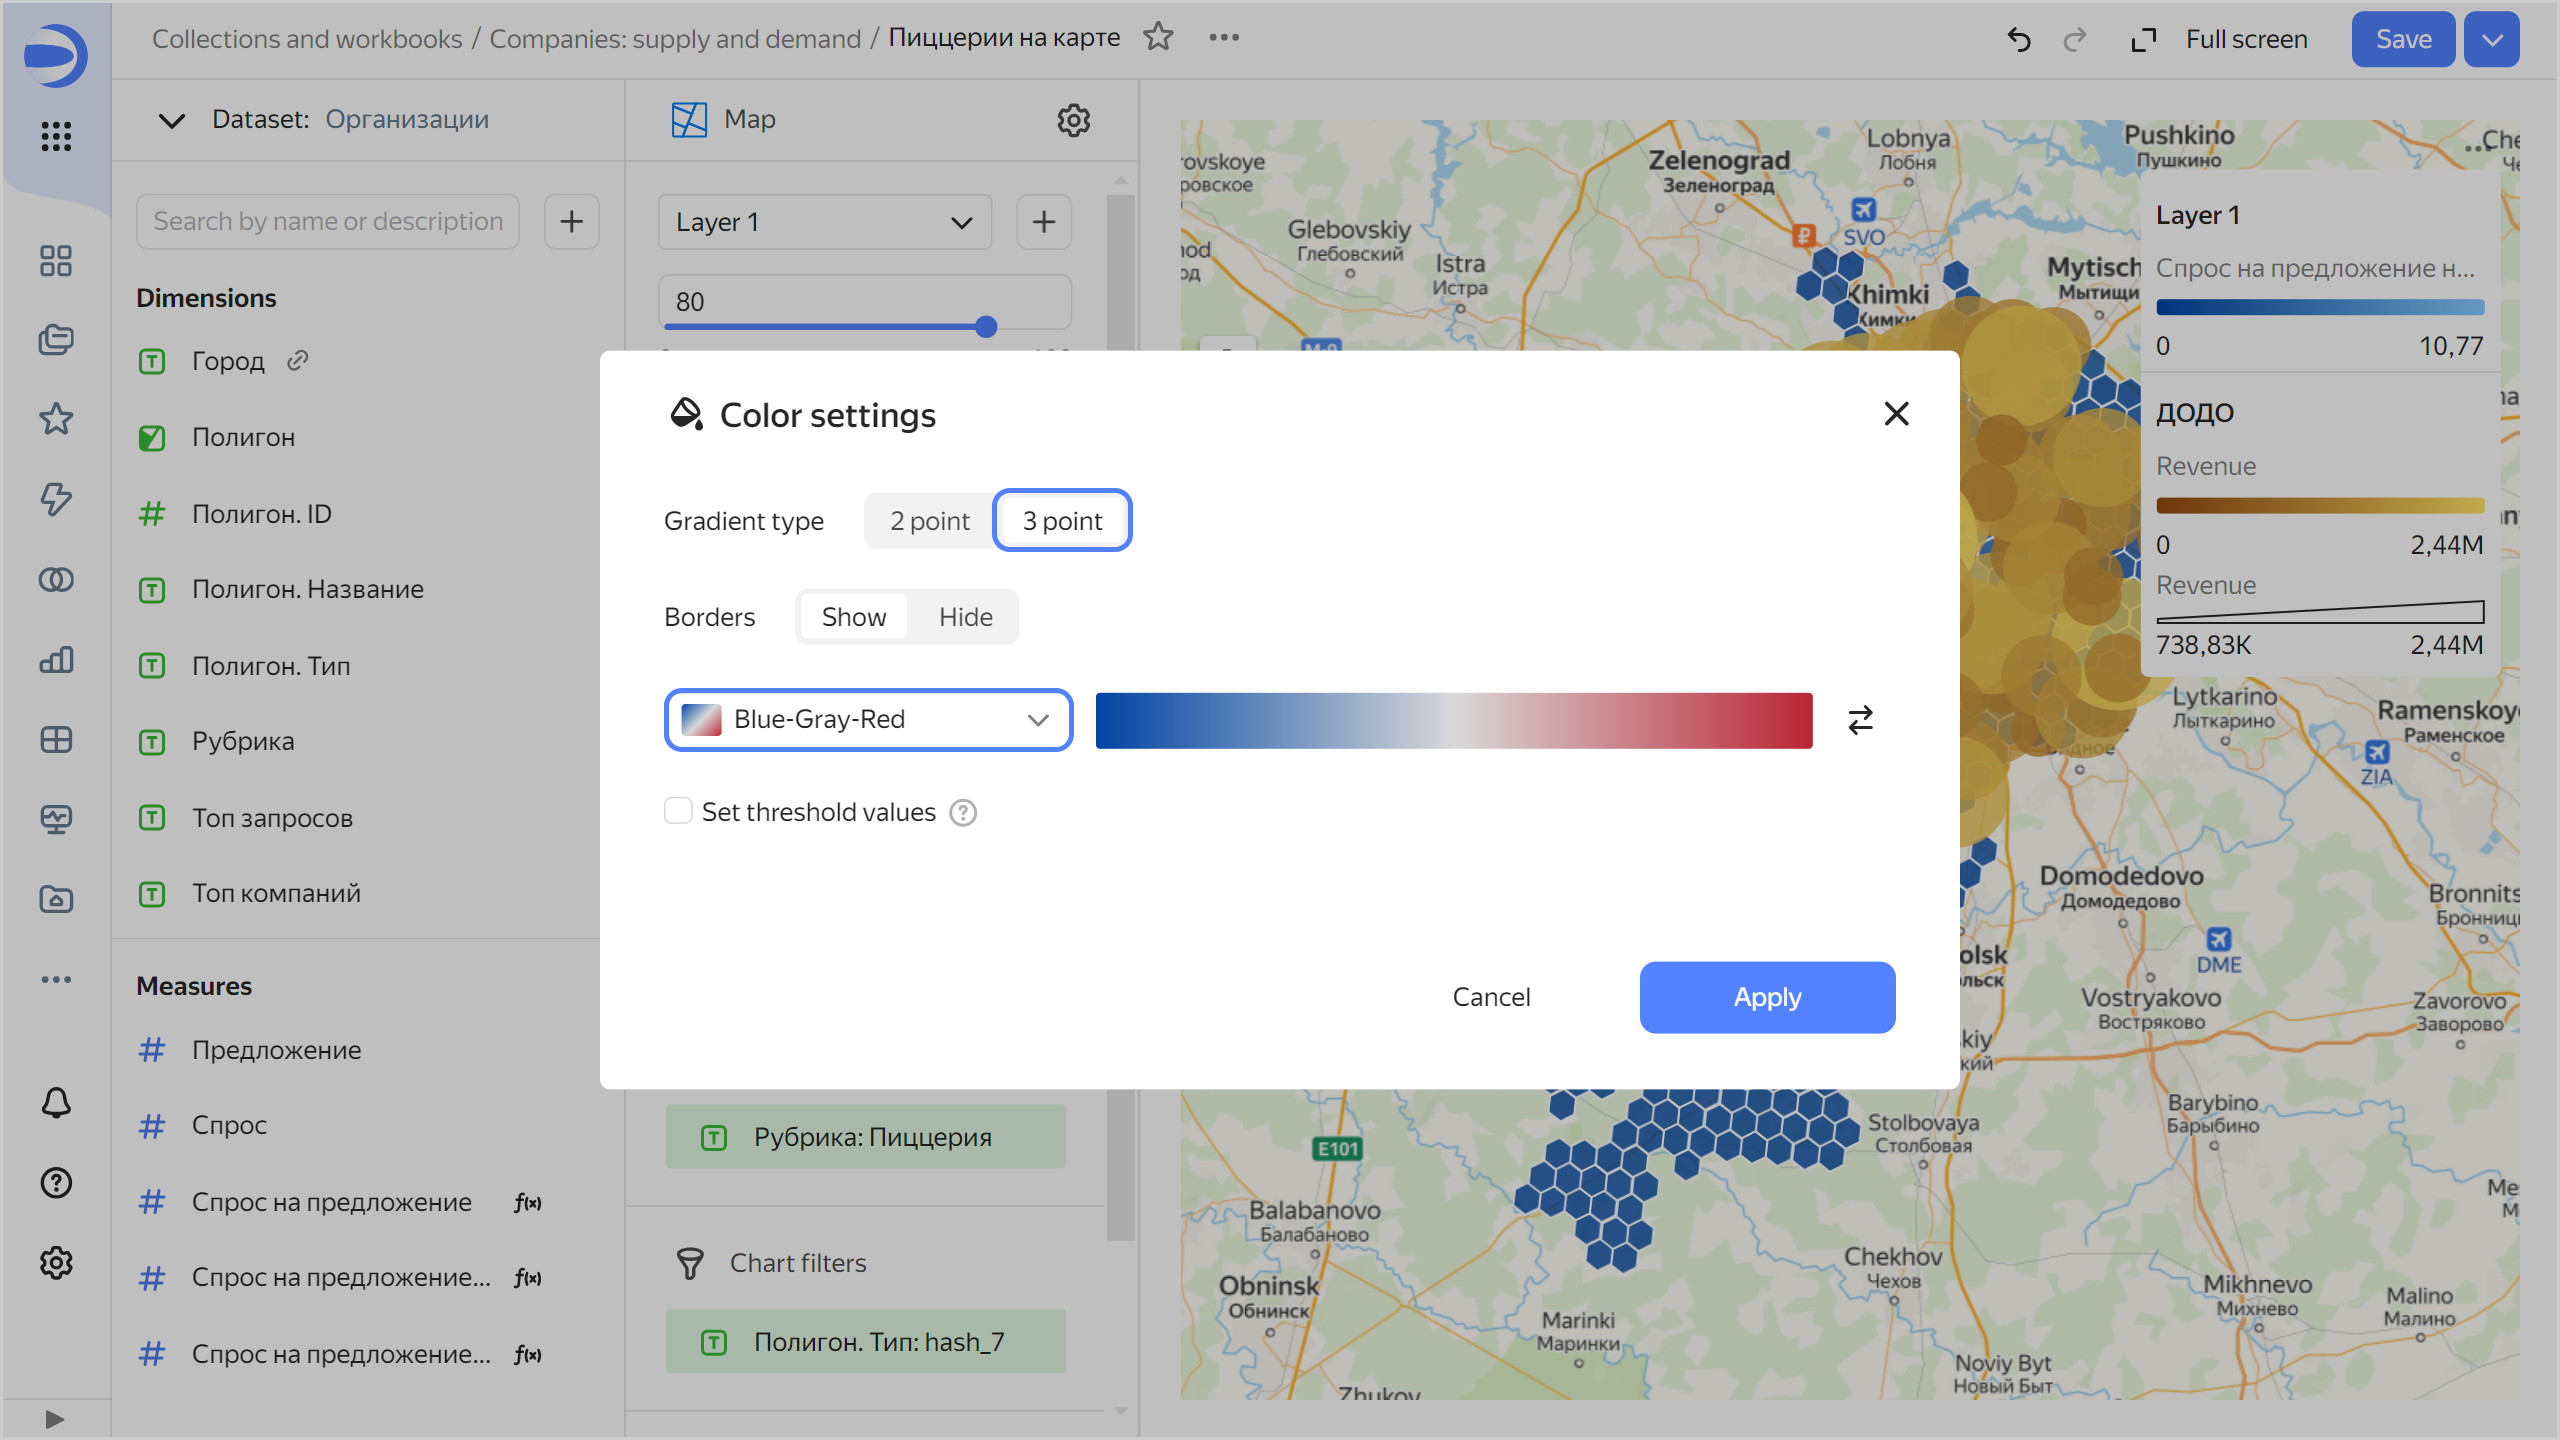Viewport: 2560px width, 1440px height.
Task: Open the notifications bell in sidebar
Action: (56, 1103)
